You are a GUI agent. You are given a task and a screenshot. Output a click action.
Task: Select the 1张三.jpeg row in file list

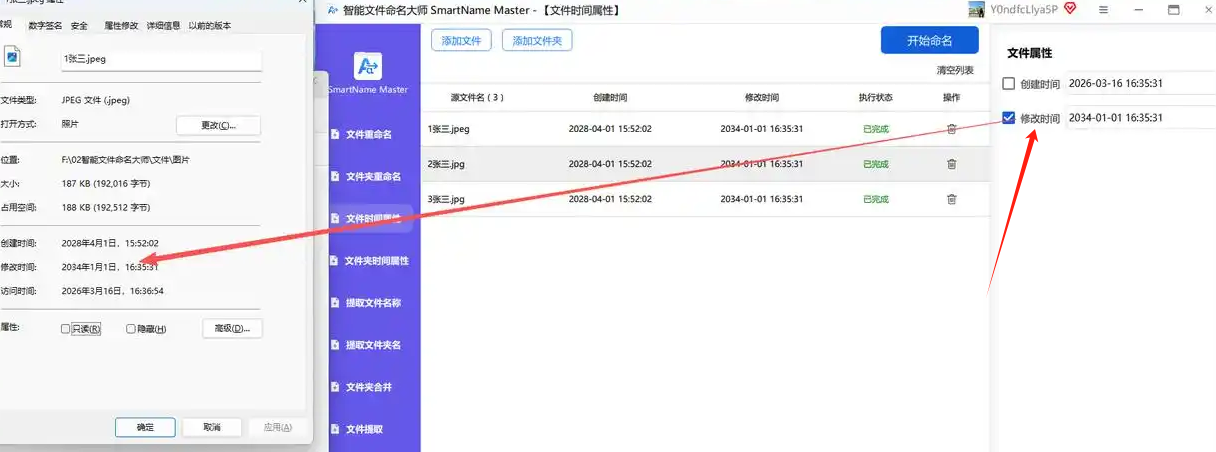pos(705,129)
